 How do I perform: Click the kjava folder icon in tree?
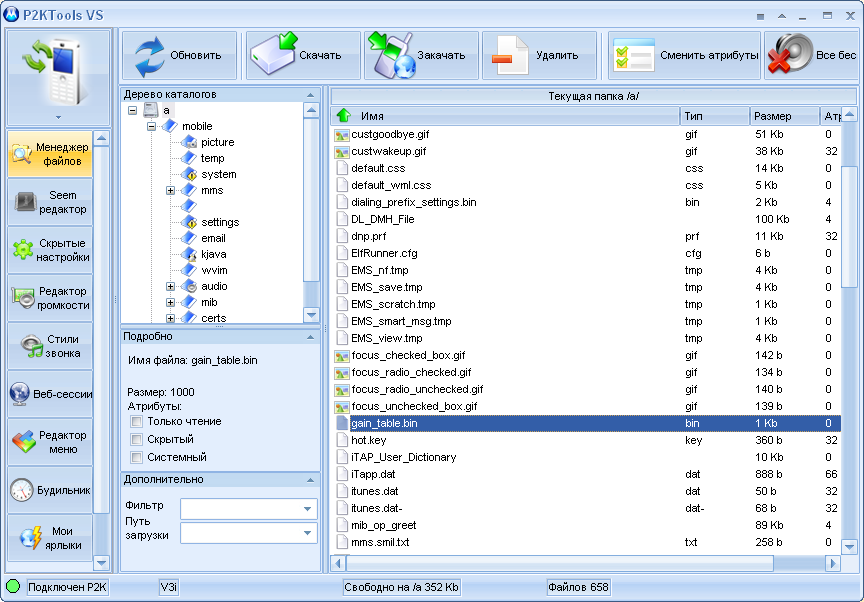tap(189, 254)
